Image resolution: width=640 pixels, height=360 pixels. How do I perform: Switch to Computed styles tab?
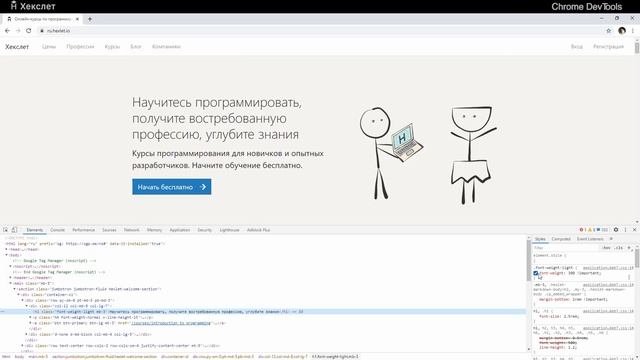561,239
